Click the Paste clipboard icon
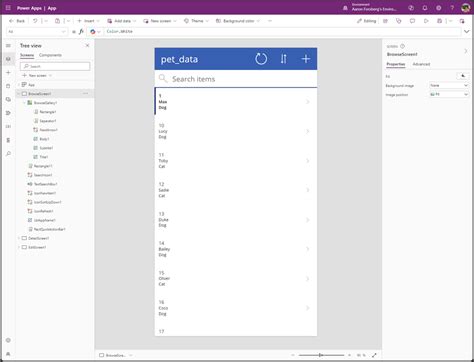The width and height of the screenshot is (474, 362). [57, 21]
